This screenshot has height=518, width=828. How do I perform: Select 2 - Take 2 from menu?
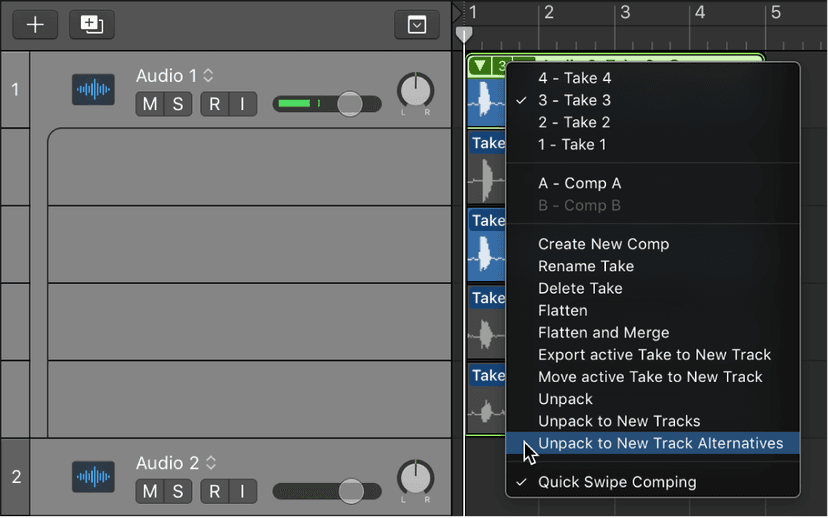coord(653,123)
